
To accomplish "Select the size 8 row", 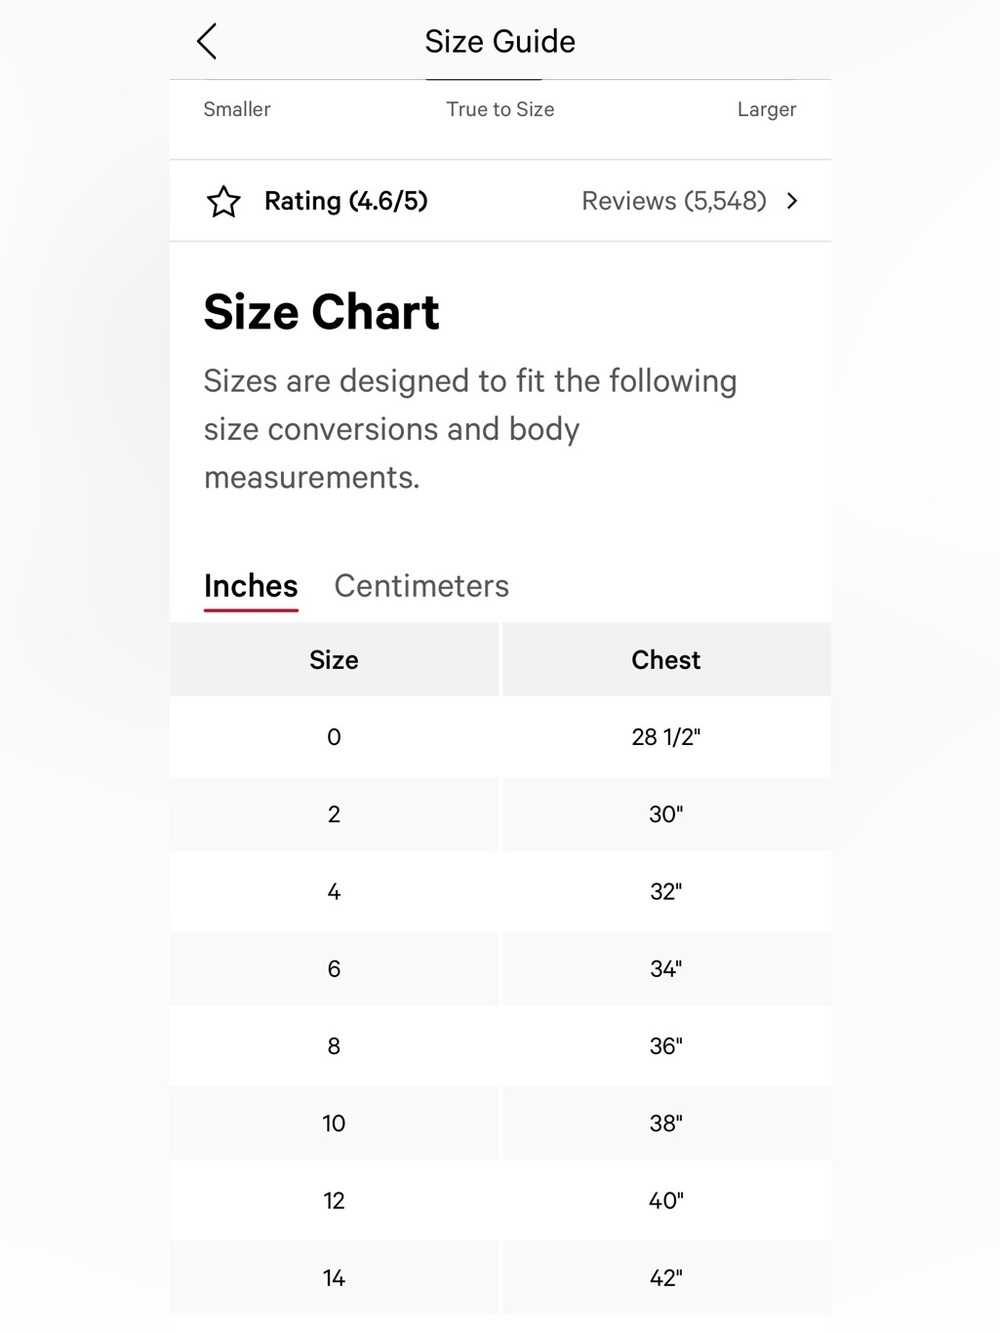I will 500,1046.
